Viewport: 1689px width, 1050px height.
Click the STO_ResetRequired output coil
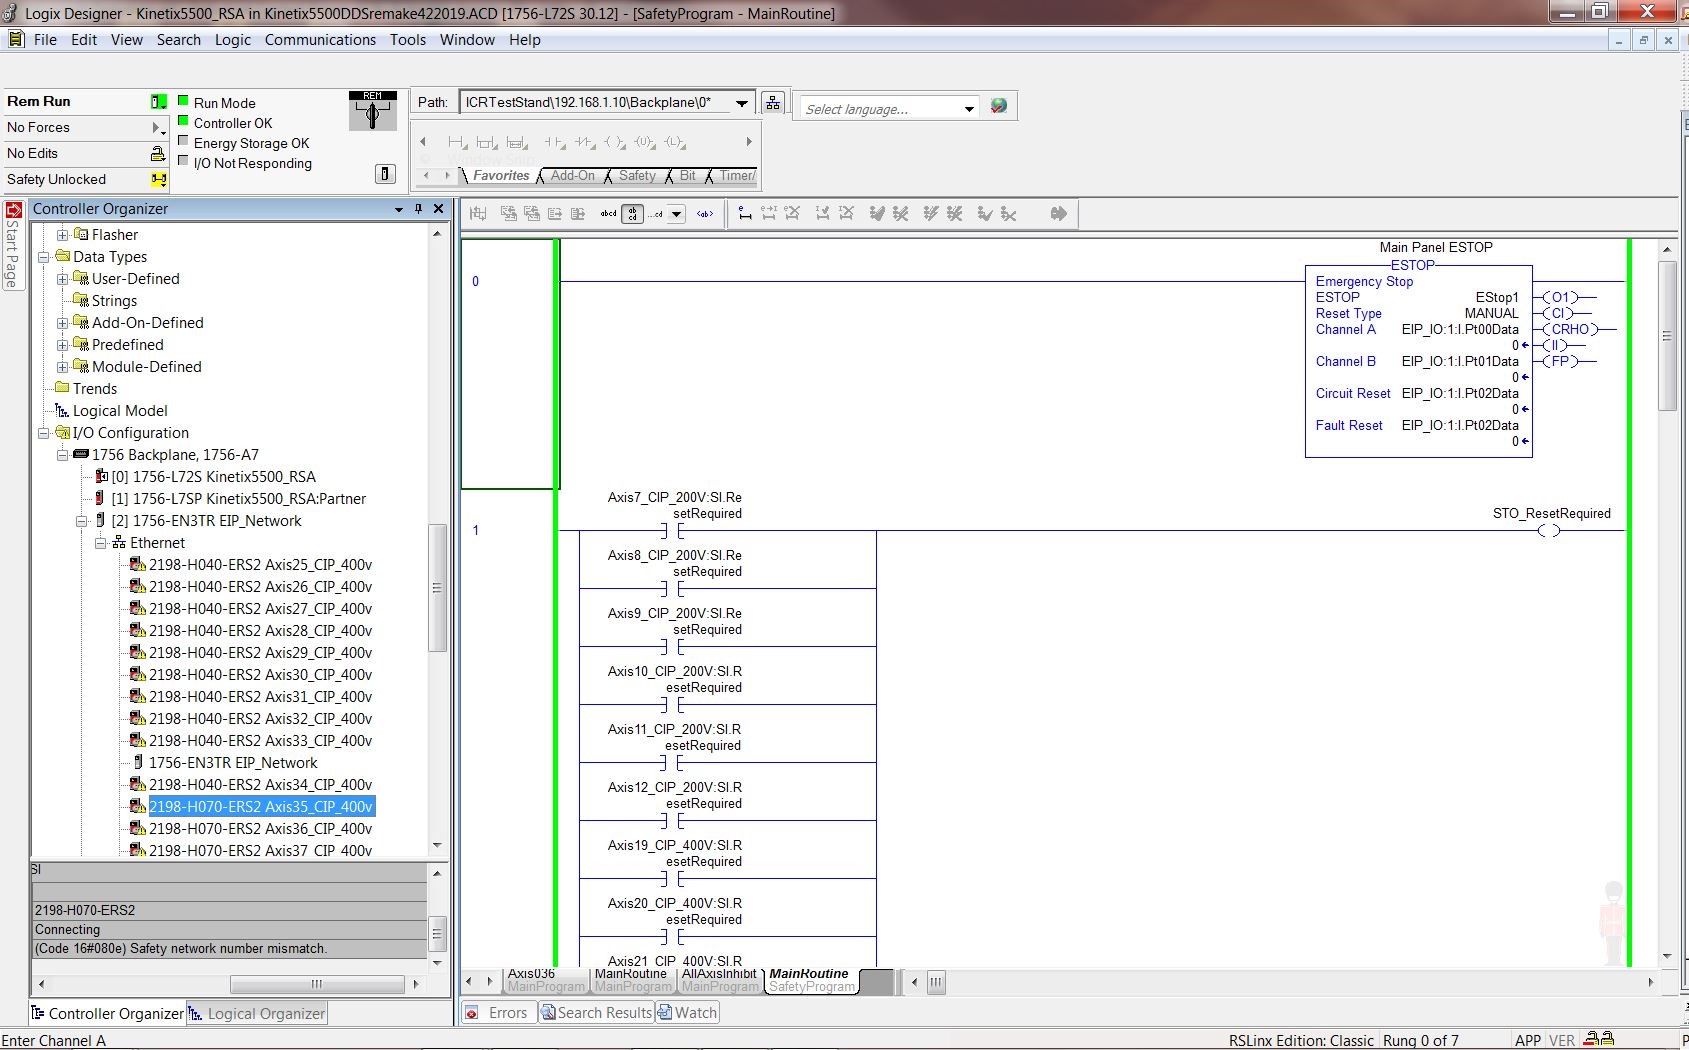click(x=1549, y=531)
